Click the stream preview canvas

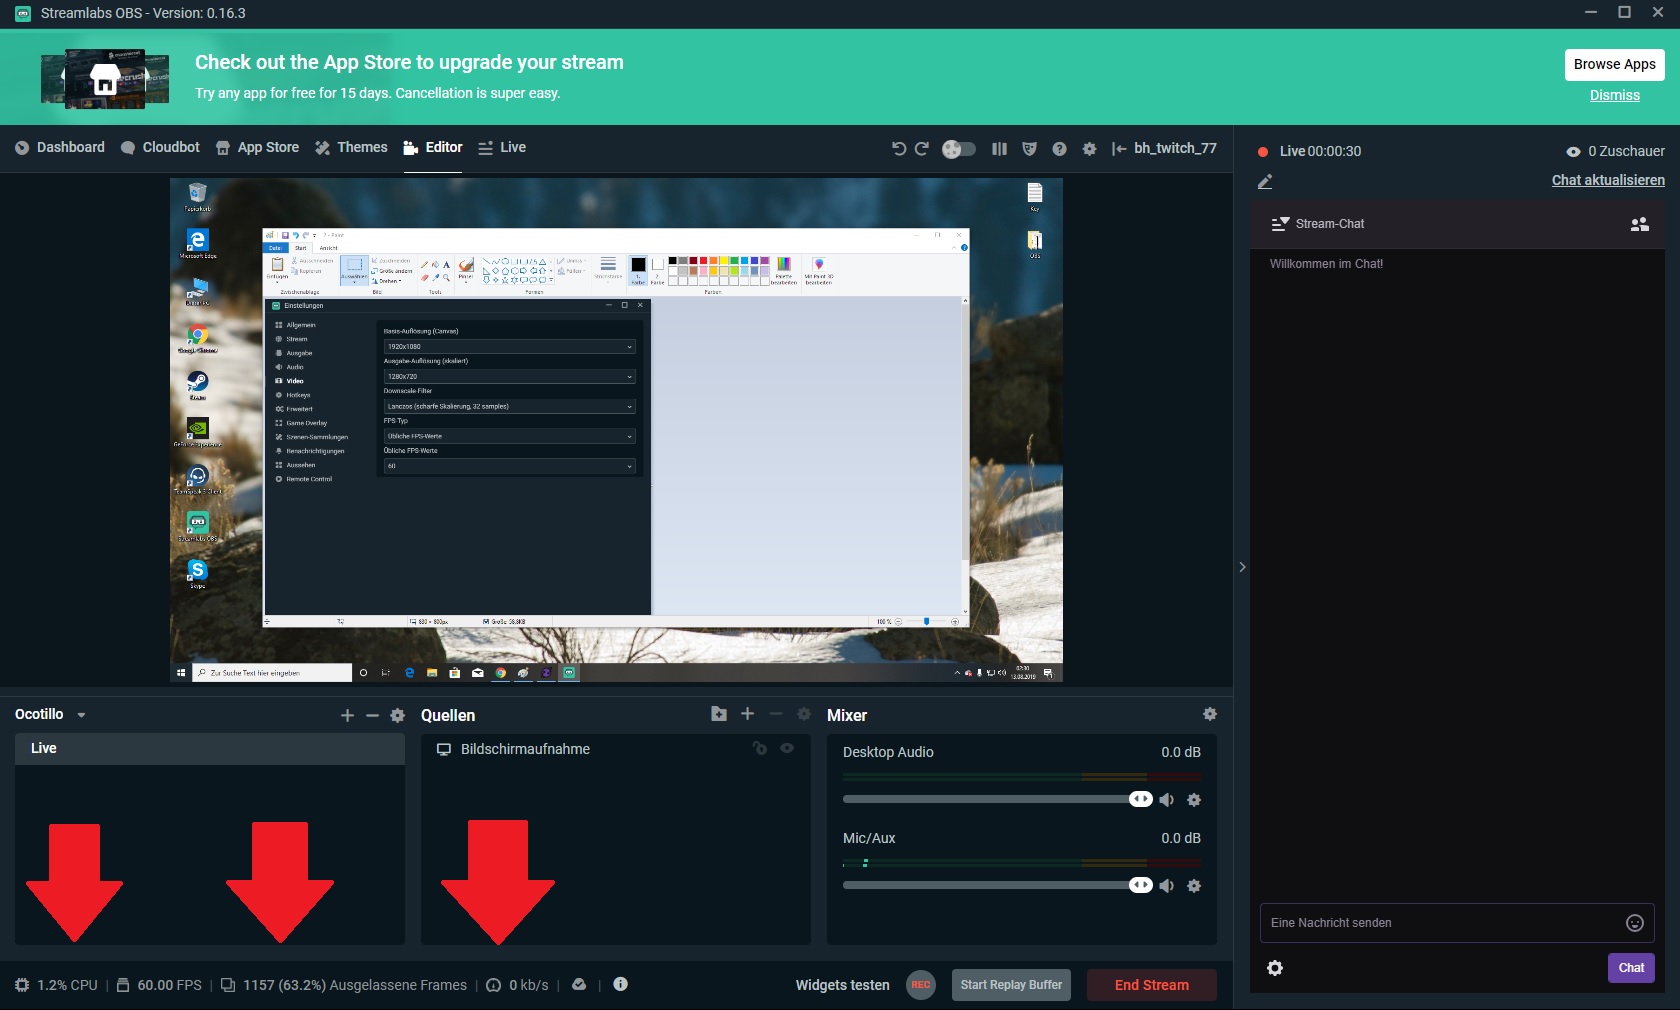point(616,430)
